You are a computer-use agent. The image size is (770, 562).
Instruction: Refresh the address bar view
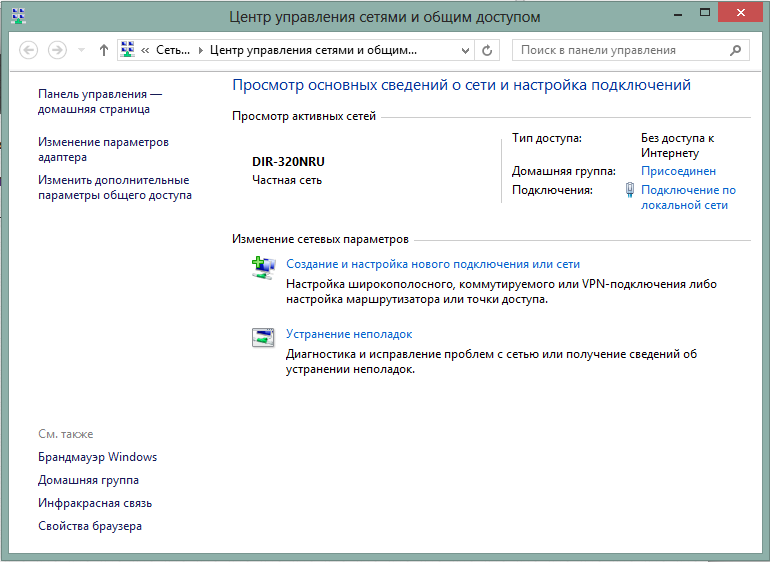487,50
